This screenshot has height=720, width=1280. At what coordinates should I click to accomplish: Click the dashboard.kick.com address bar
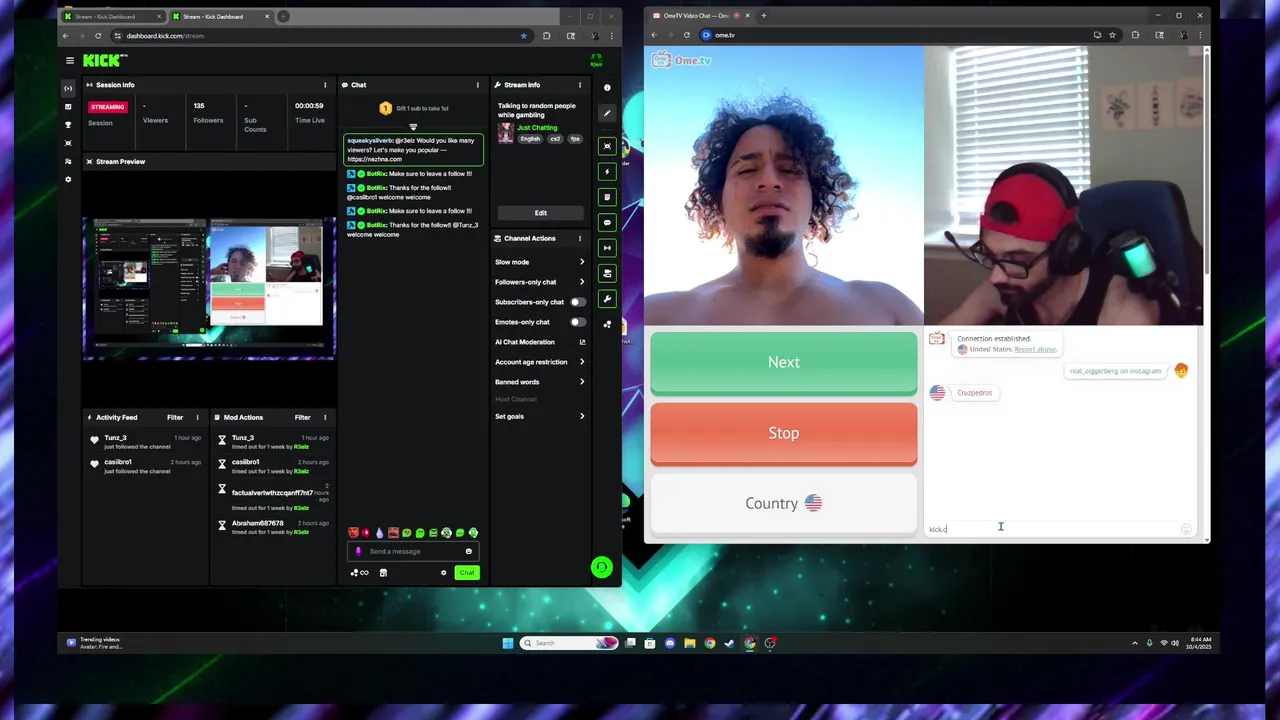320,36
